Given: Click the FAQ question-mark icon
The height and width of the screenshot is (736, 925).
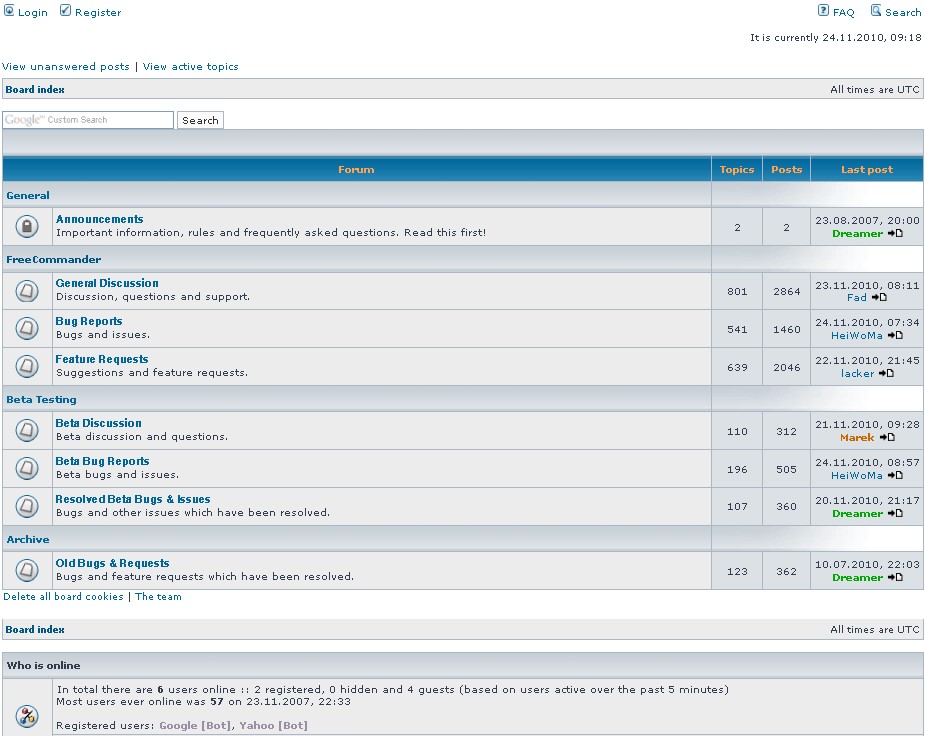Looking at the screenshot, I should [823, 11].
